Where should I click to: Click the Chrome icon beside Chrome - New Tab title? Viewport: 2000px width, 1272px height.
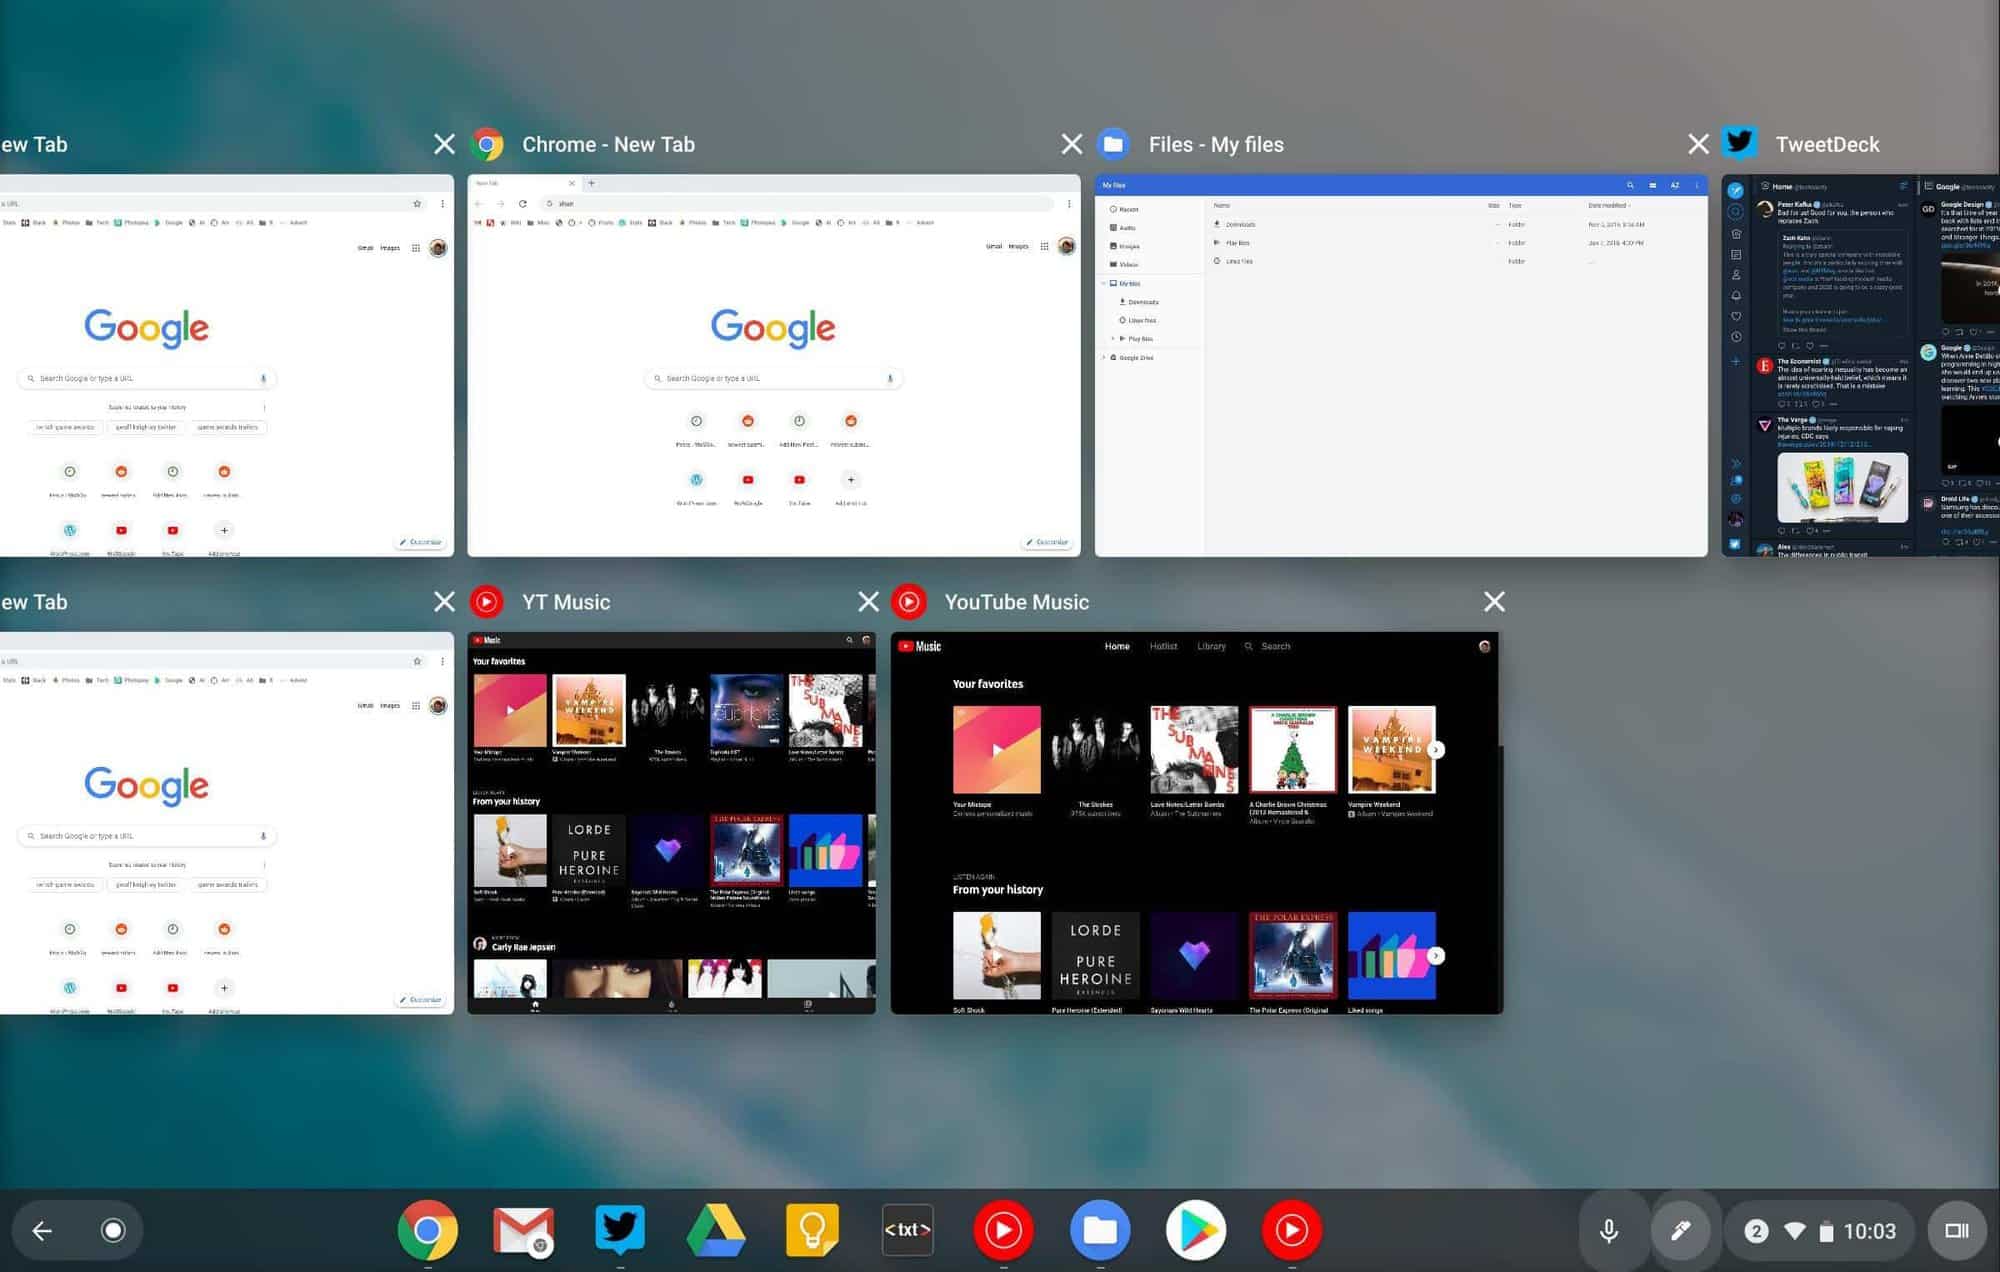[488, 144]
